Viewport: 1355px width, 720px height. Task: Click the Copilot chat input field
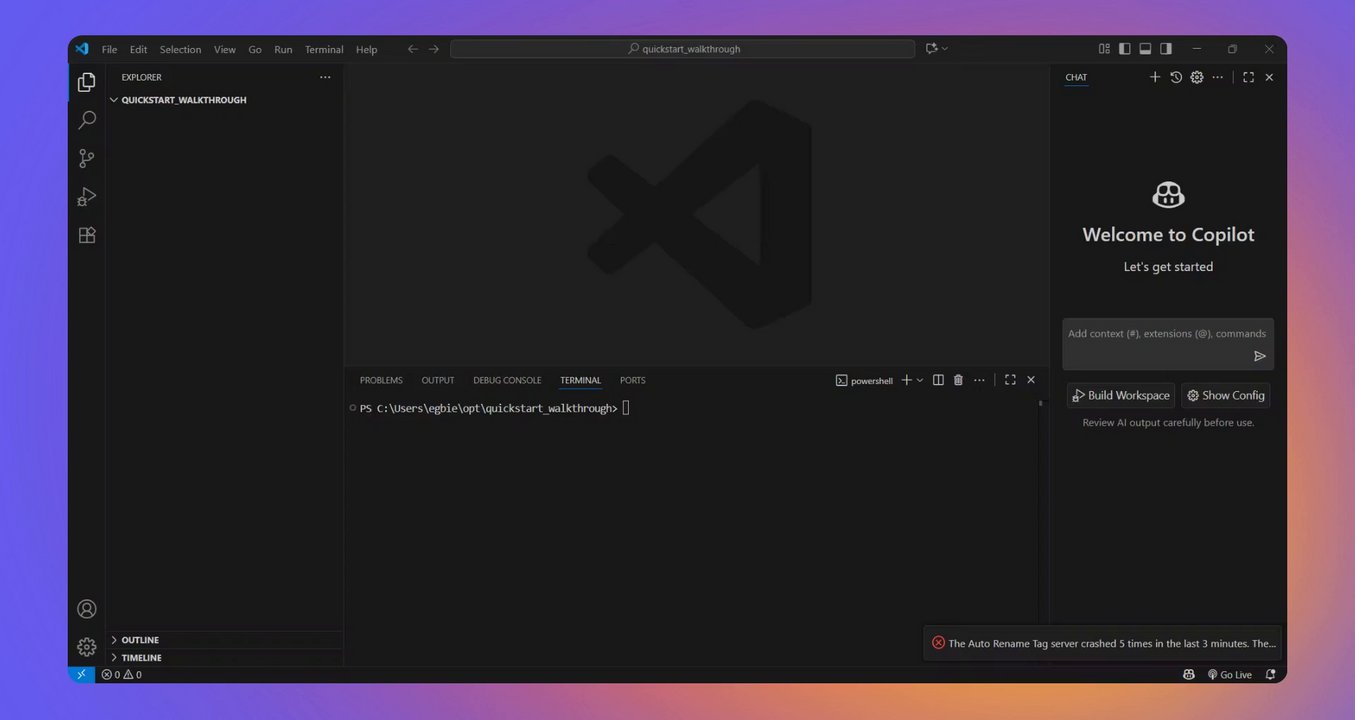pyautogui.click(x=1168, y=344)
